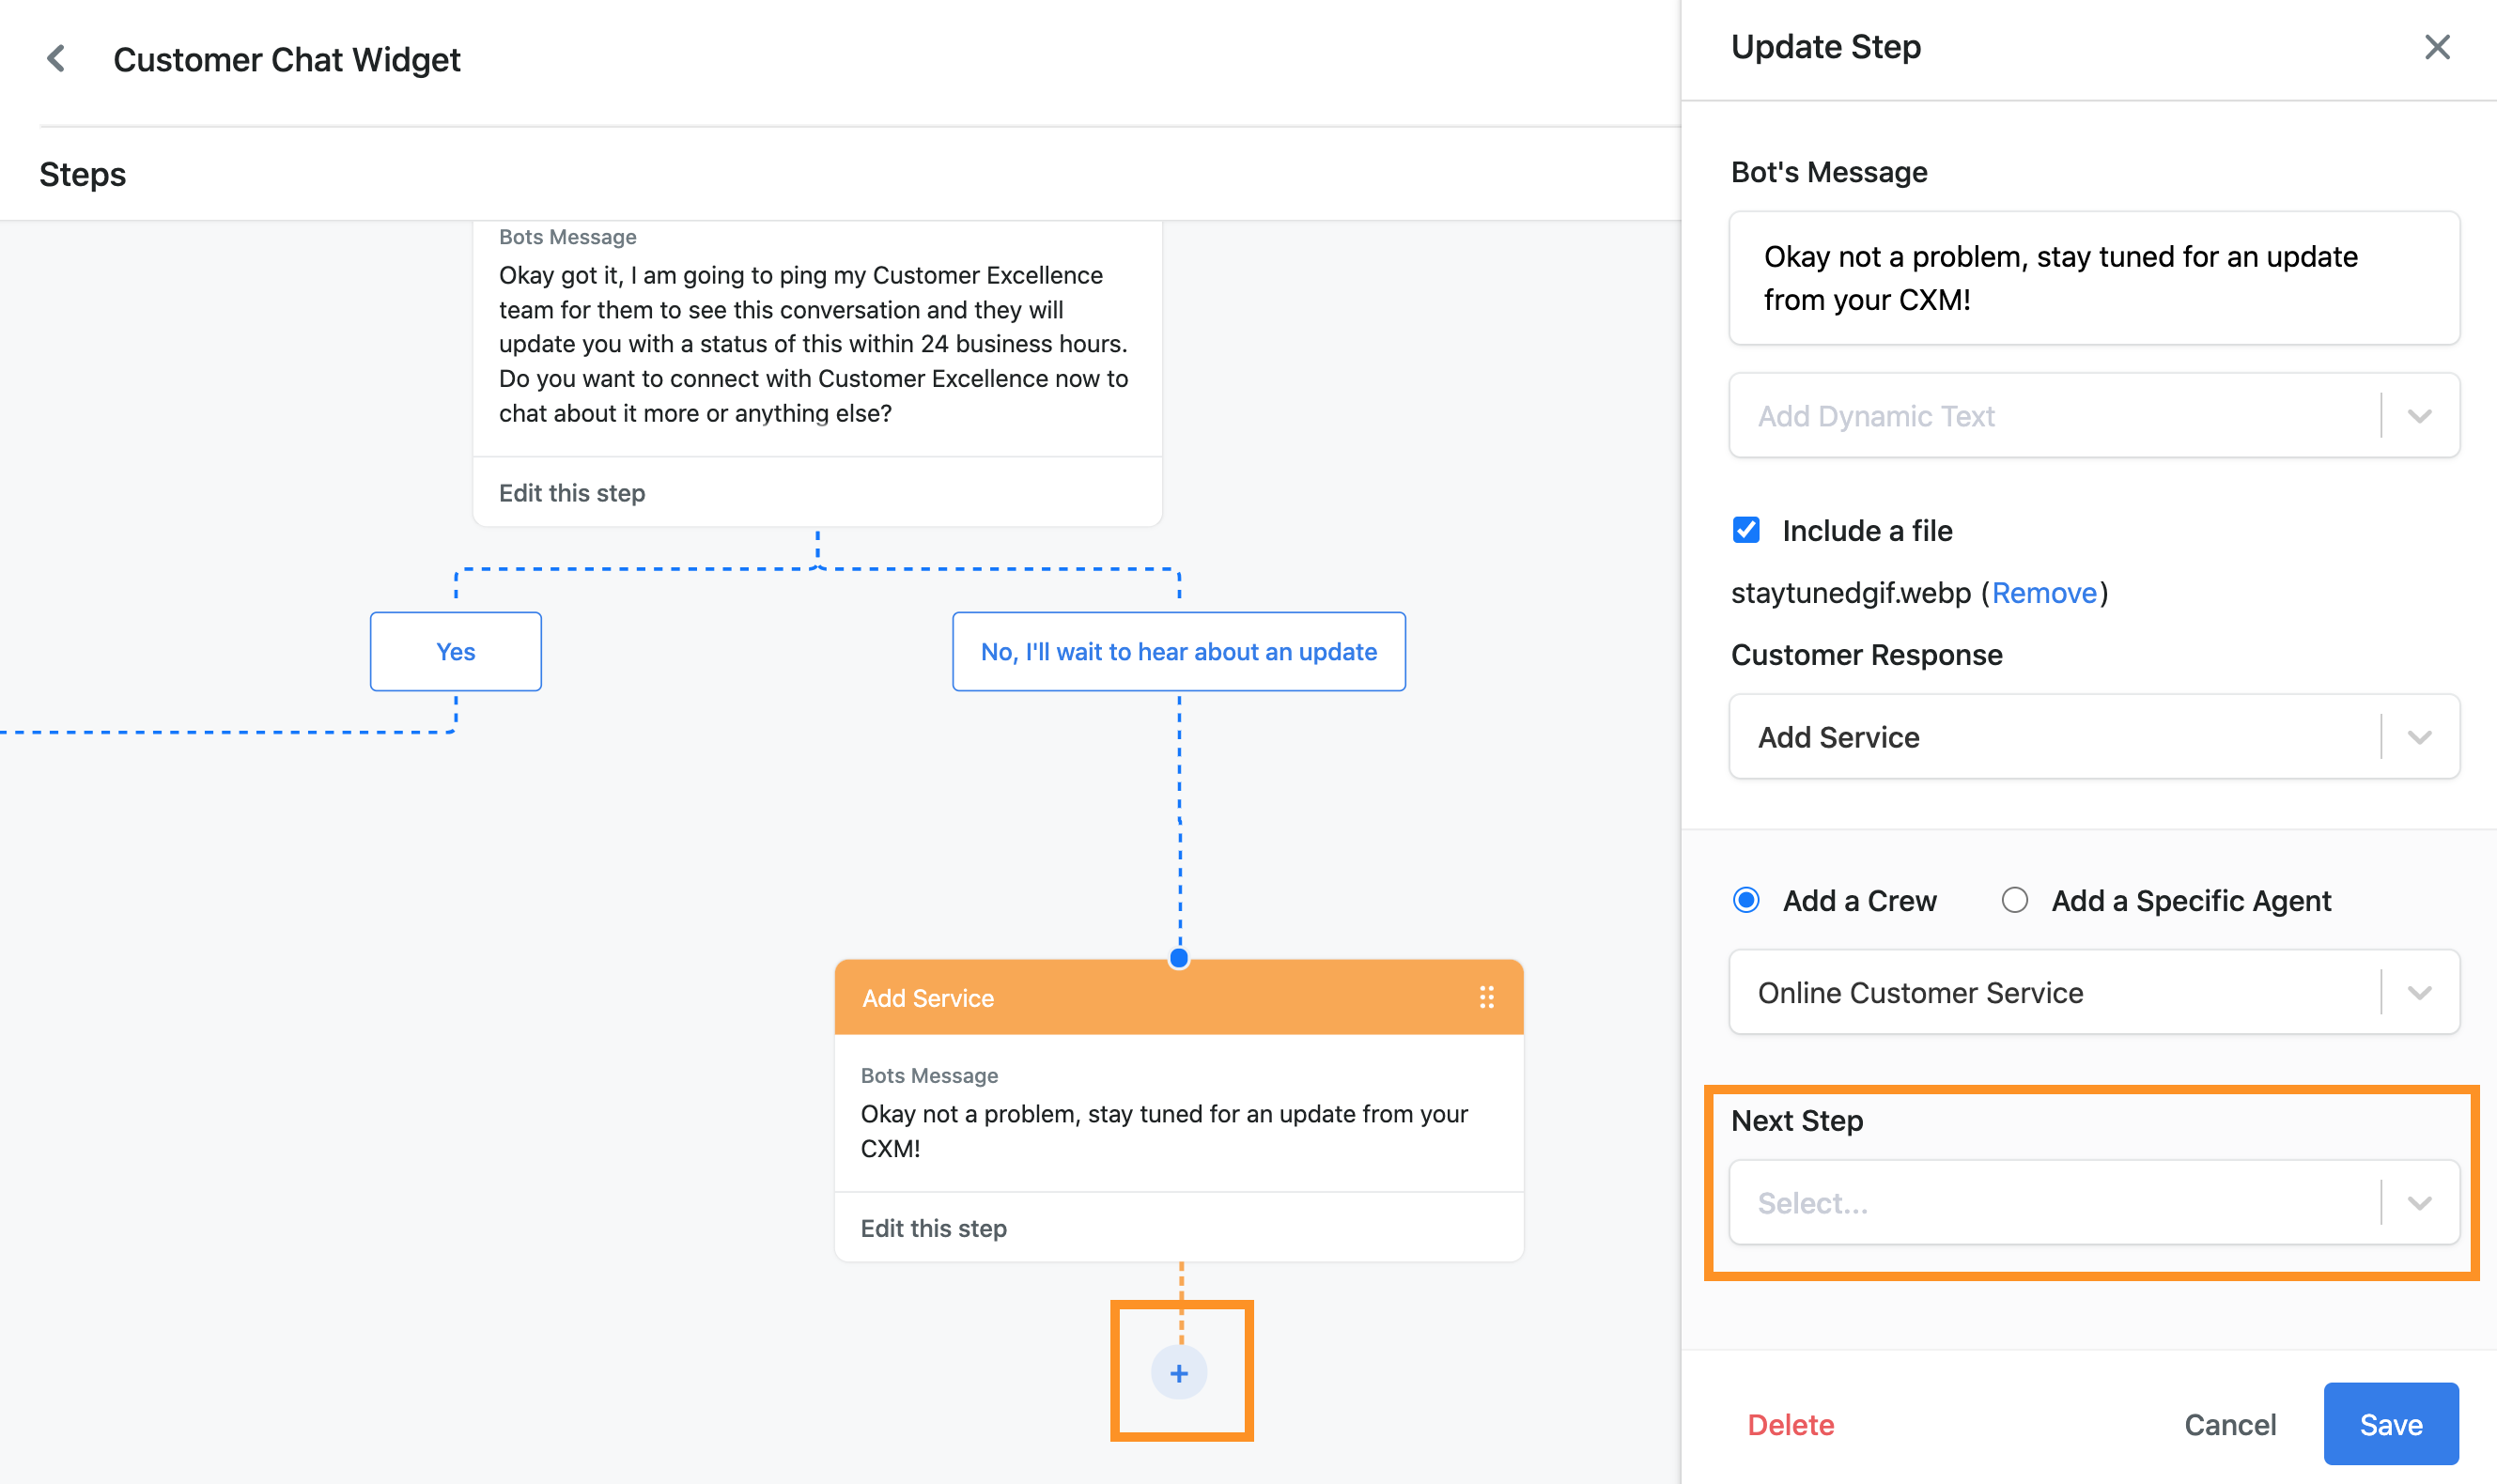Click the Bot's Message text field
Screen dimensions: 2497x1484
2094,278
